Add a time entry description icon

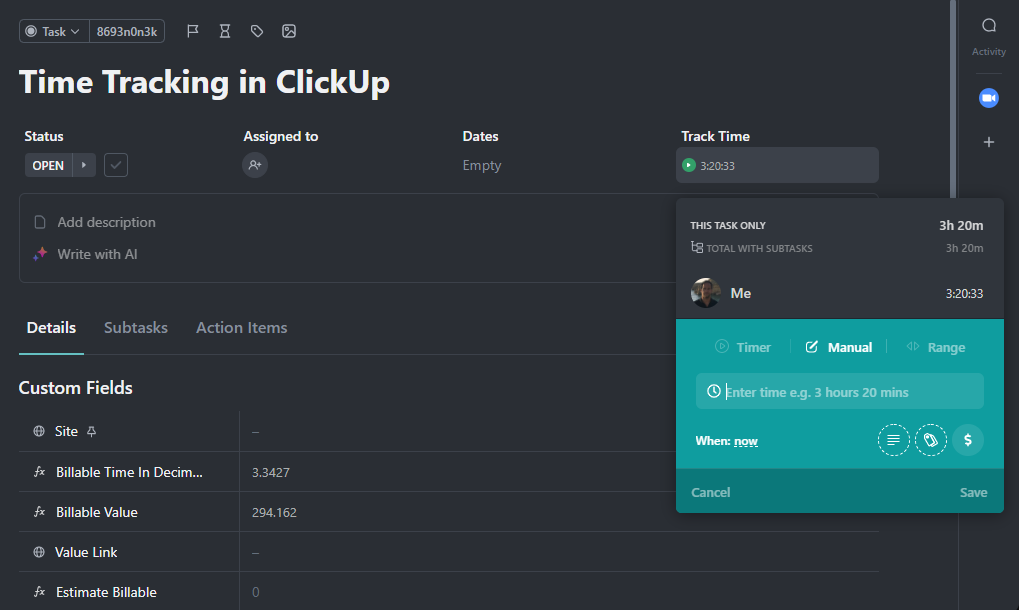[x=894, y=440]
